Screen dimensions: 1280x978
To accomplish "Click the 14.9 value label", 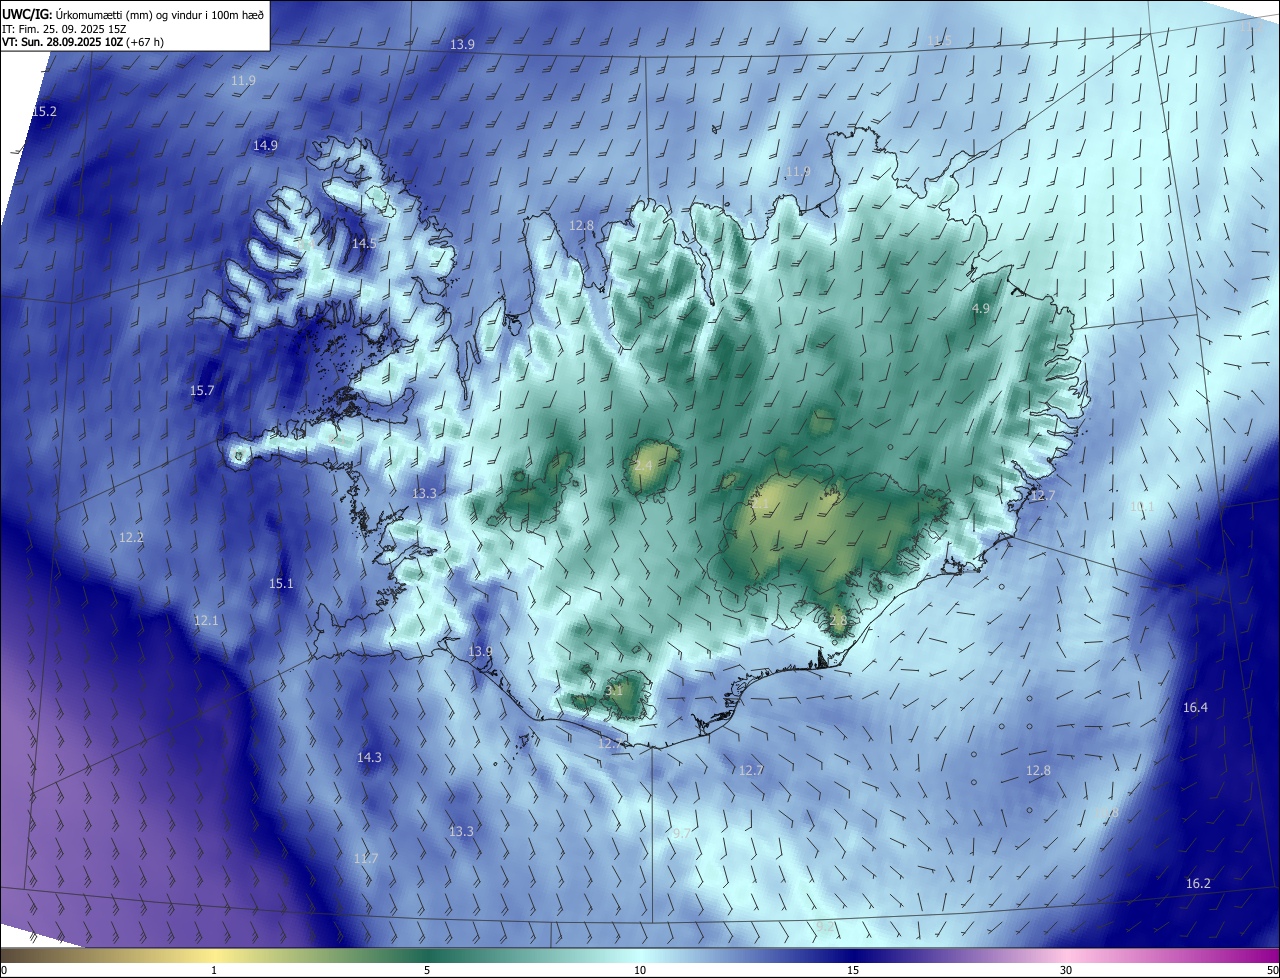I will 265,145.
